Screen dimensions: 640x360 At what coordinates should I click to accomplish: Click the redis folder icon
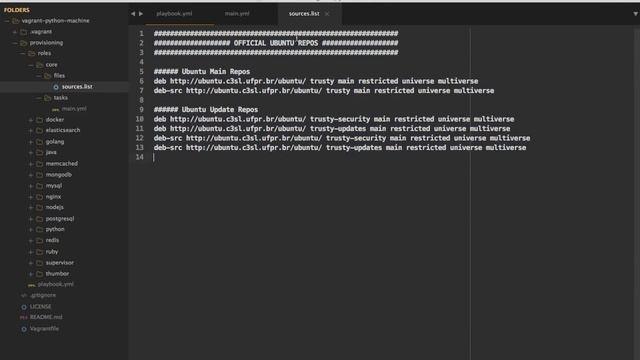coord(40,240)
